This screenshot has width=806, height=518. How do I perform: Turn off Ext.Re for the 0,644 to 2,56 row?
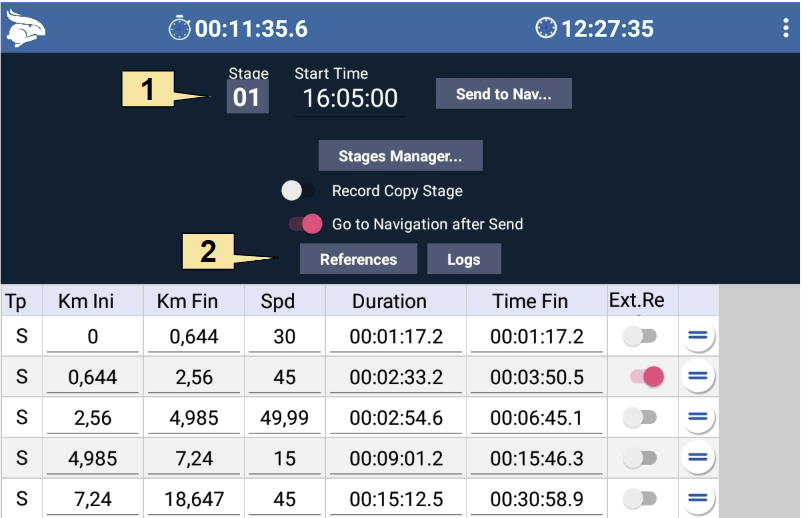point(647,377)
